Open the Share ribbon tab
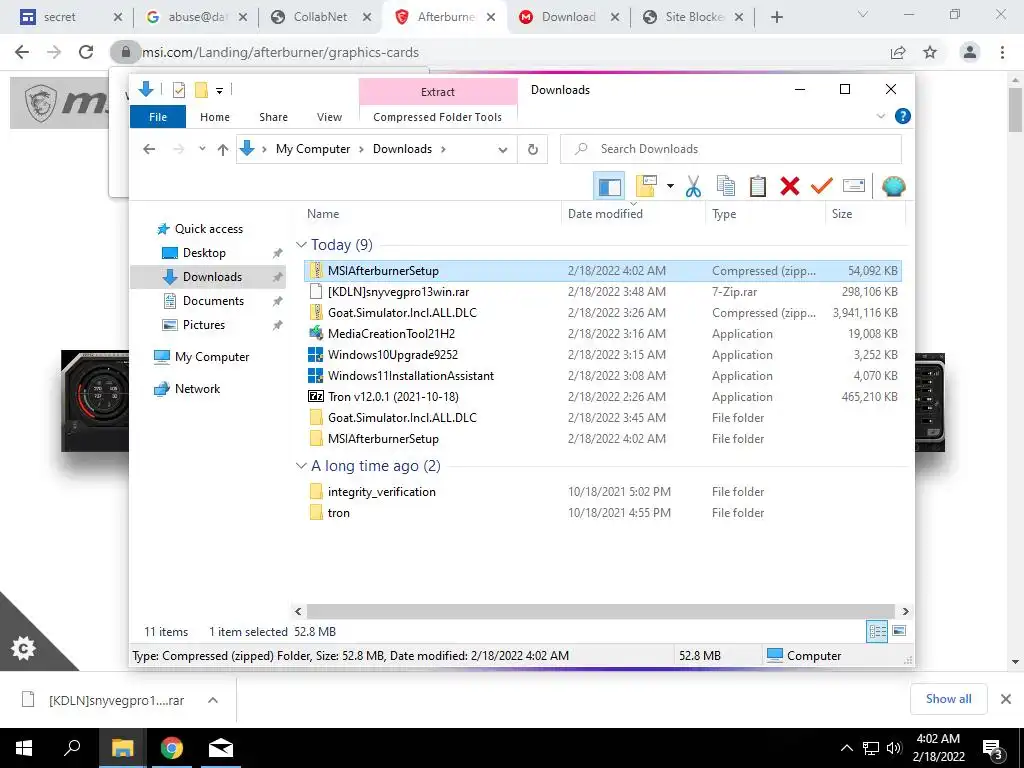This screenshot has height=768, width=1024. pos(273,117)
